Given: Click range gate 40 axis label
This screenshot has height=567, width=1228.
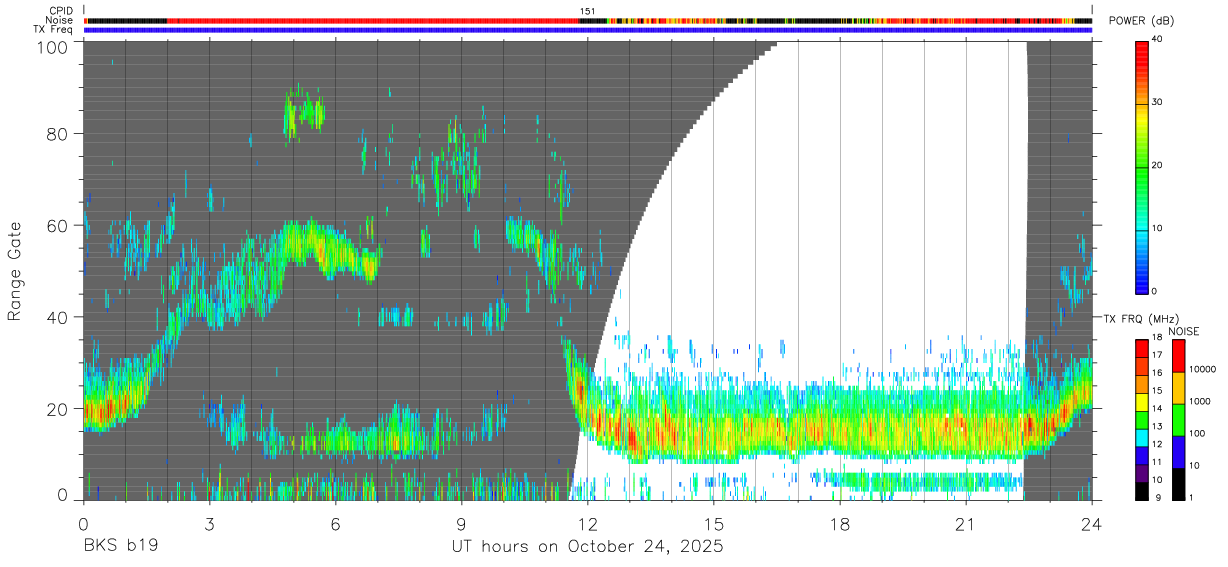Looking at the screenshot, I should point(58,318).
